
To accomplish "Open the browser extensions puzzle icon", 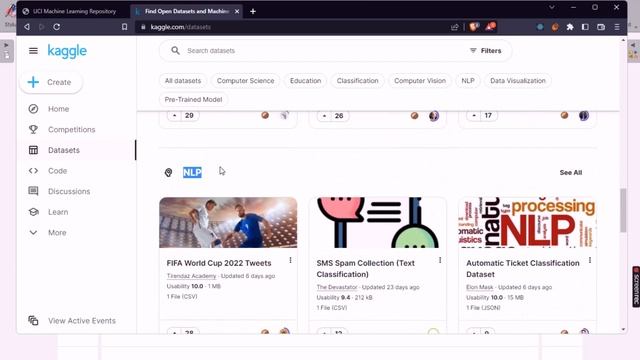I will (x=570, y=27).
